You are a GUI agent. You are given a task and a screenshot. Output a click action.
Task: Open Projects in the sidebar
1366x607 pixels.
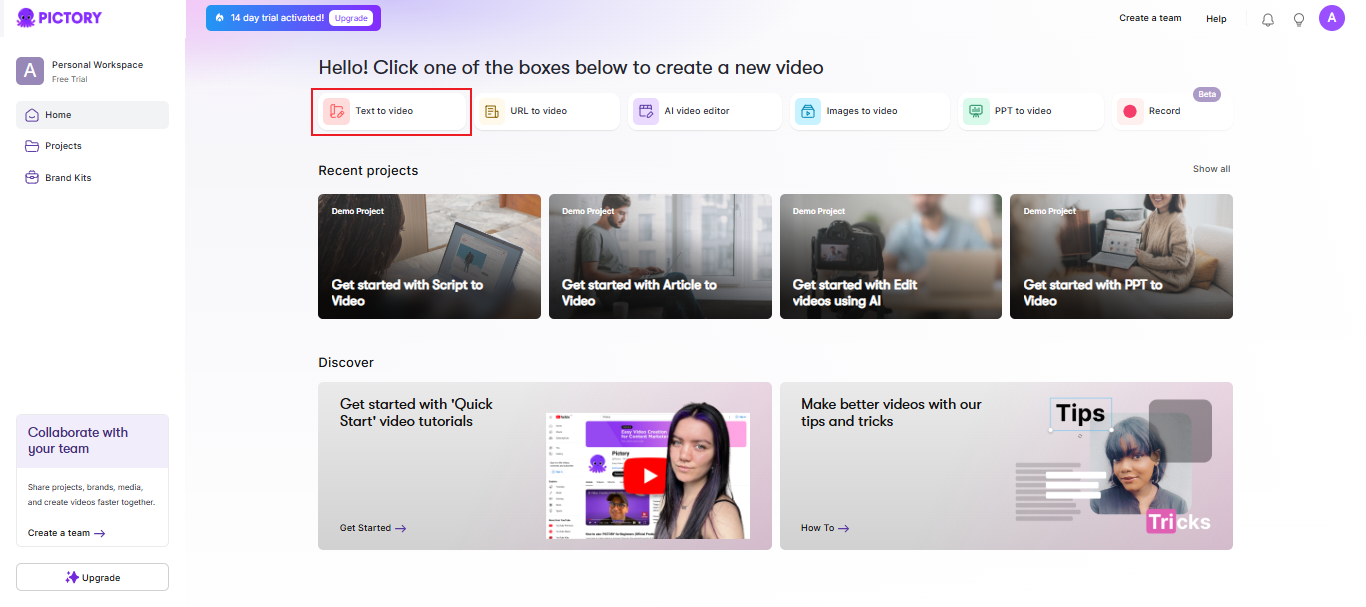[x=92, y=146]
